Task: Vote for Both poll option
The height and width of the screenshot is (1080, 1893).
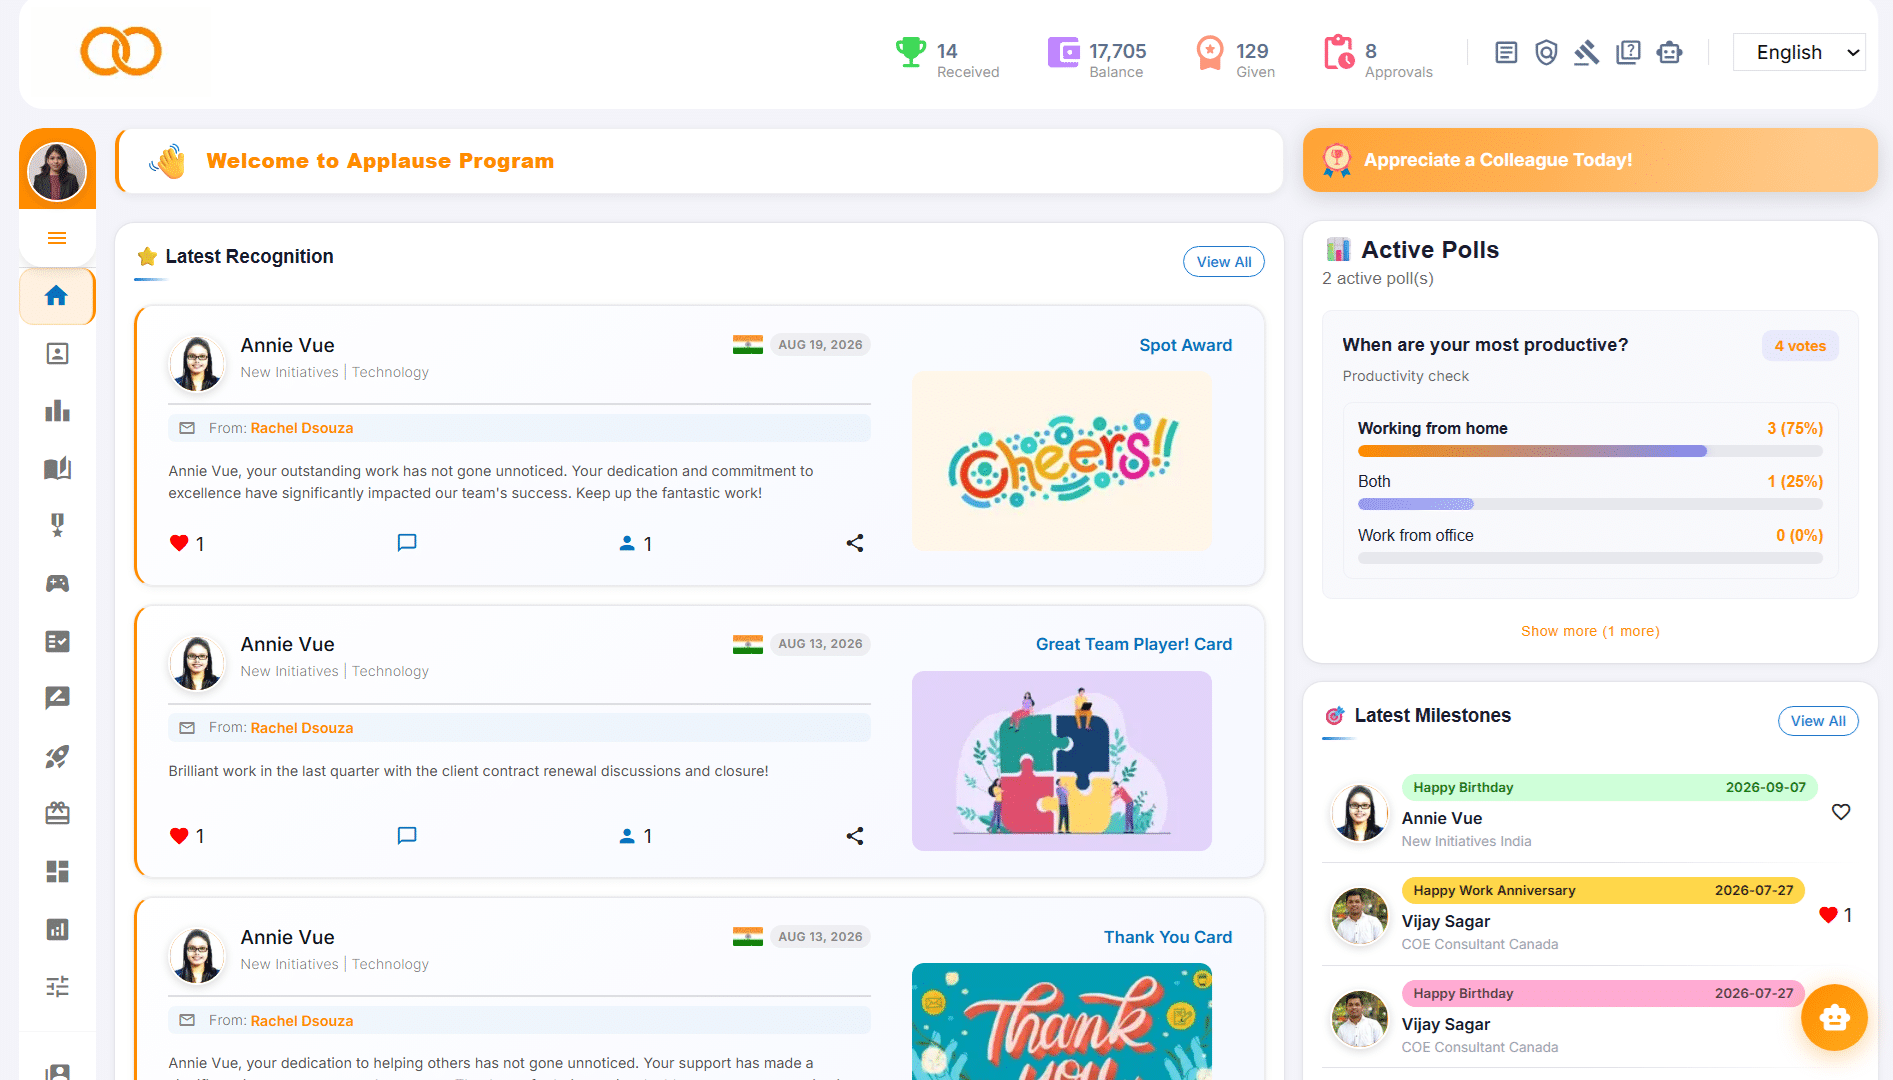Action: tap(1374, 481)
